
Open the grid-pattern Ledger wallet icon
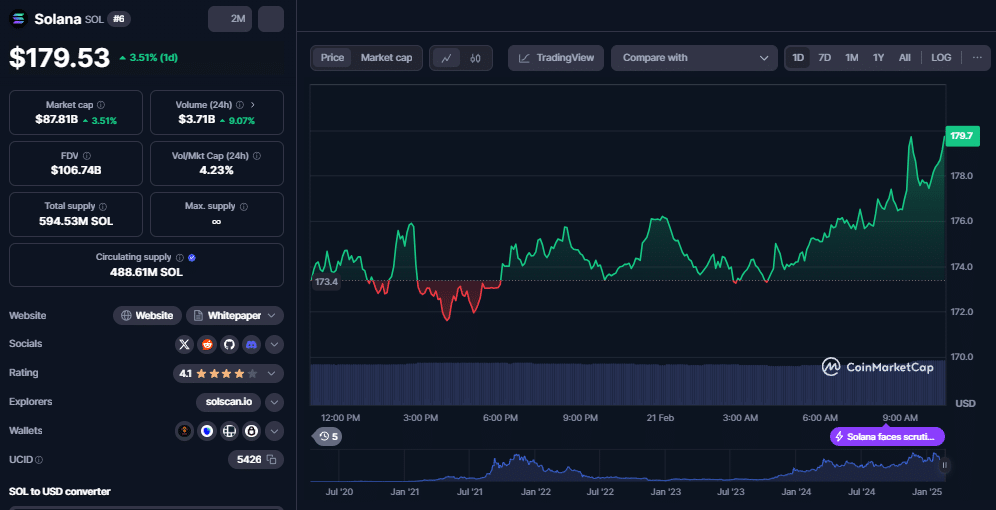pos(229,431)
